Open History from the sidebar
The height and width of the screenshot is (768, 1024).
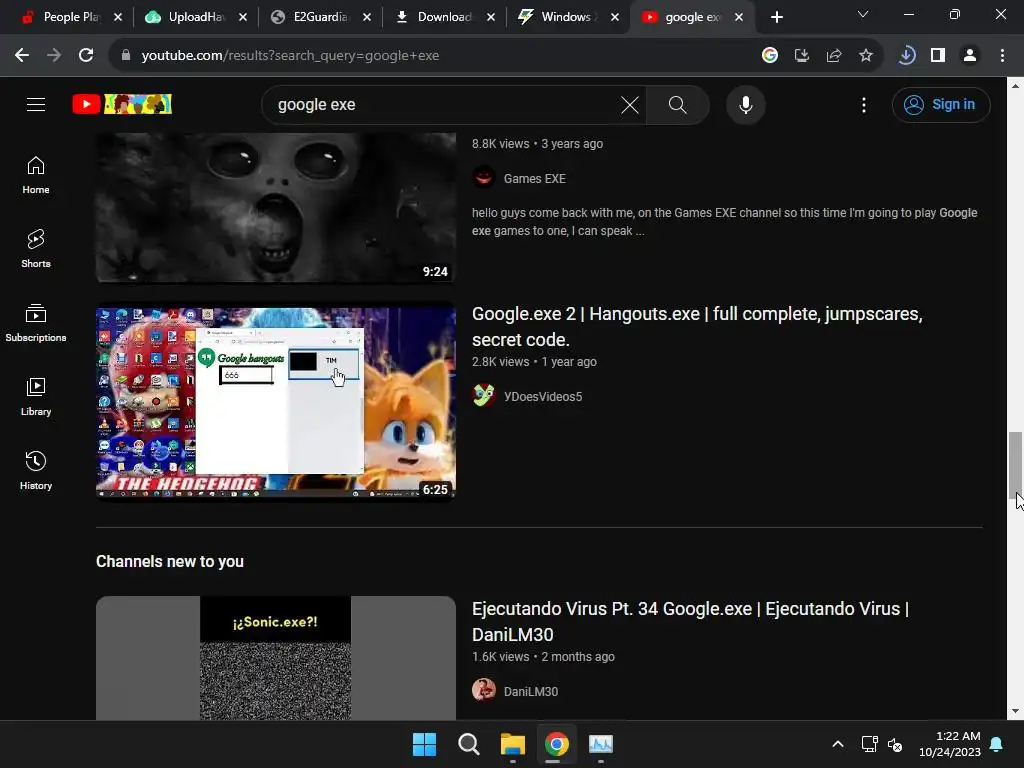[36, 470]
